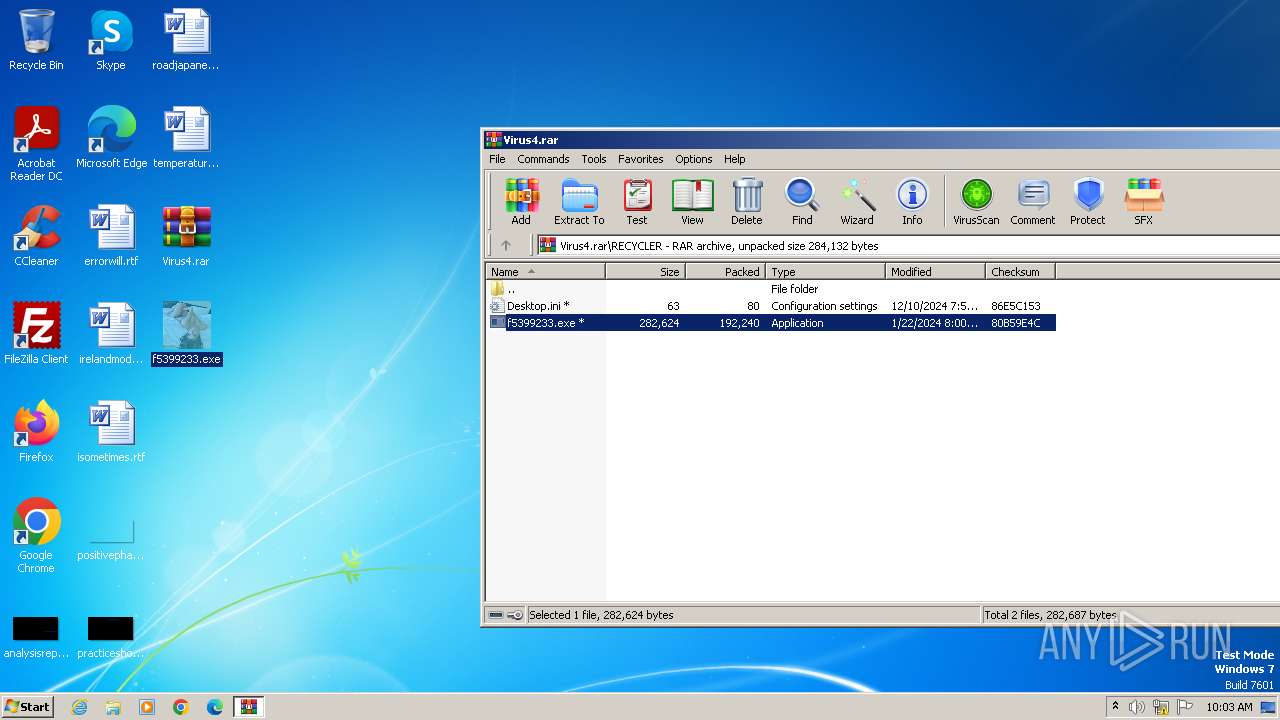This screenshot has height=720, width=1280.
Task: Open the Commands menu
Action: [543, 159]
